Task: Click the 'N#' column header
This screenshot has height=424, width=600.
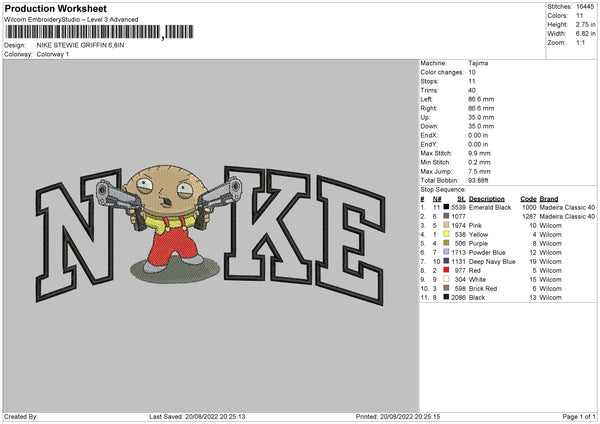Action: (437, 199)
